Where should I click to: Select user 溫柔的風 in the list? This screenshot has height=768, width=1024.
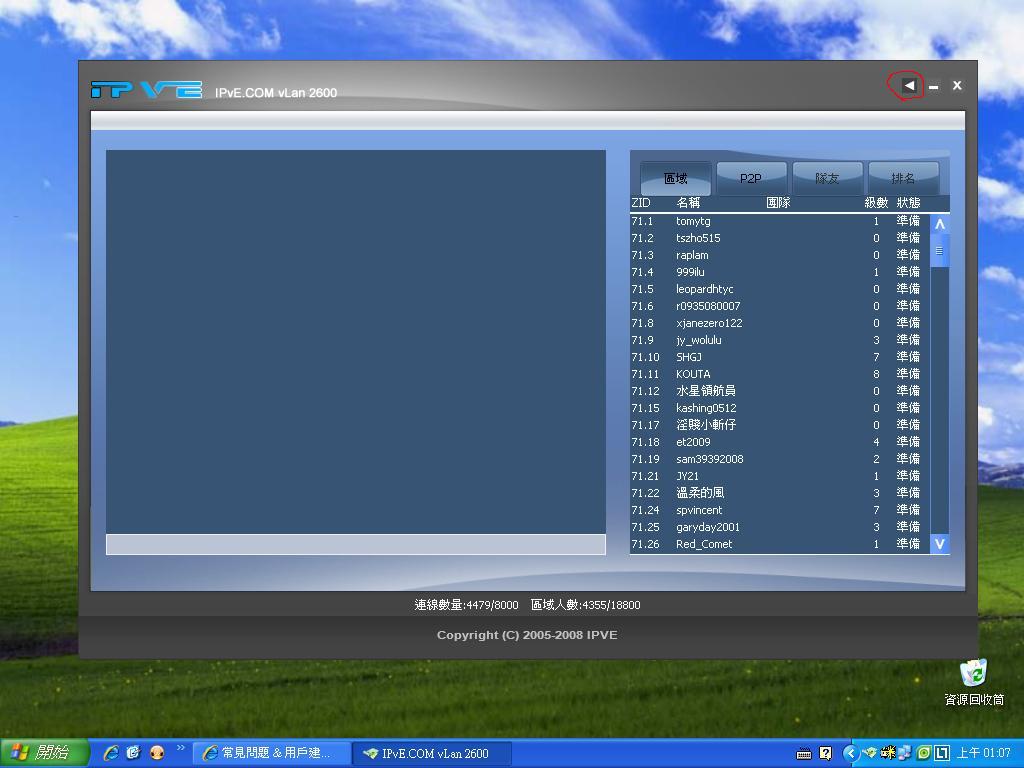(780, 493)
